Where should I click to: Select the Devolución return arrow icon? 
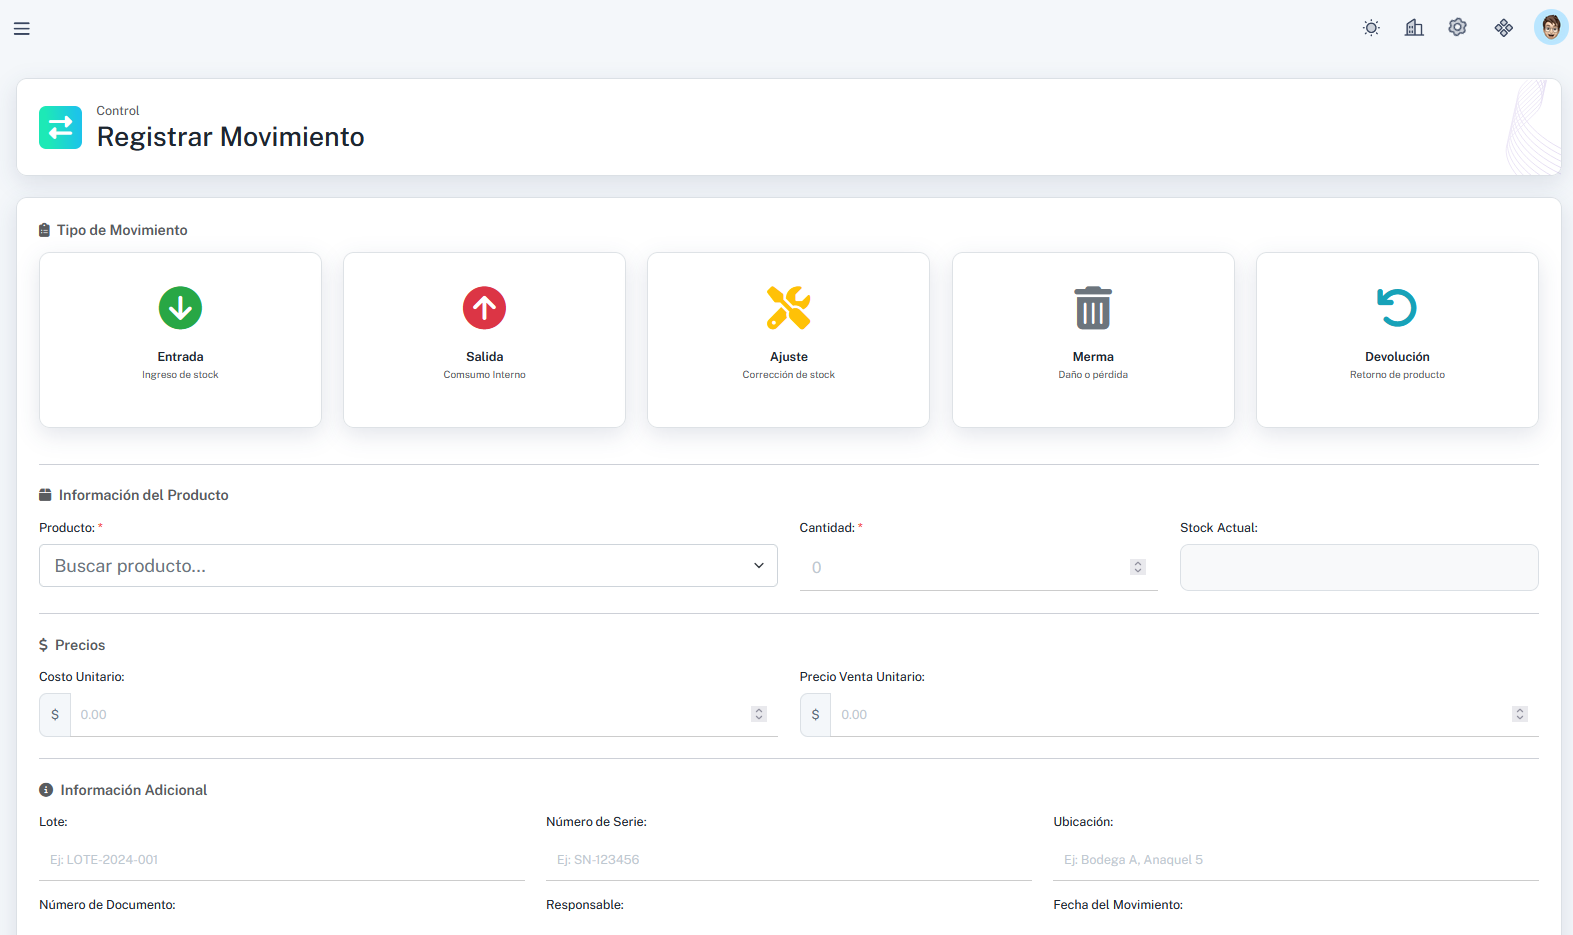(1397, 308)
